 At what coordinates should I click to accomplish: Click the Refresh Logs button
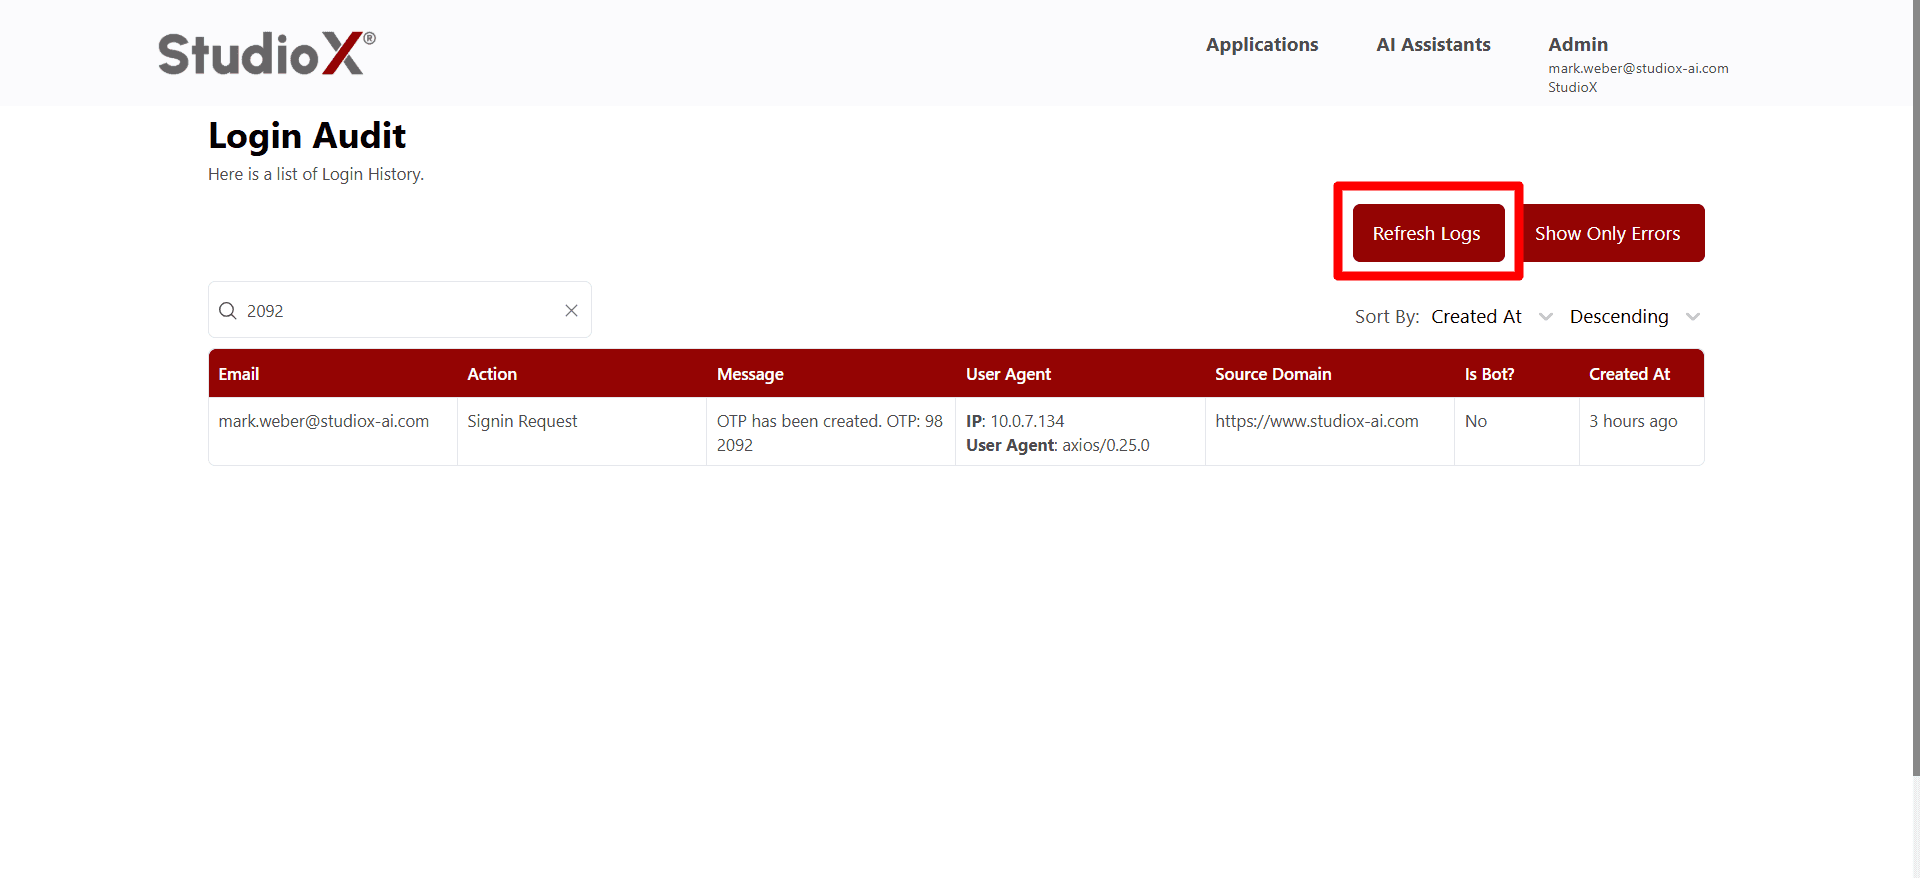1428,233
